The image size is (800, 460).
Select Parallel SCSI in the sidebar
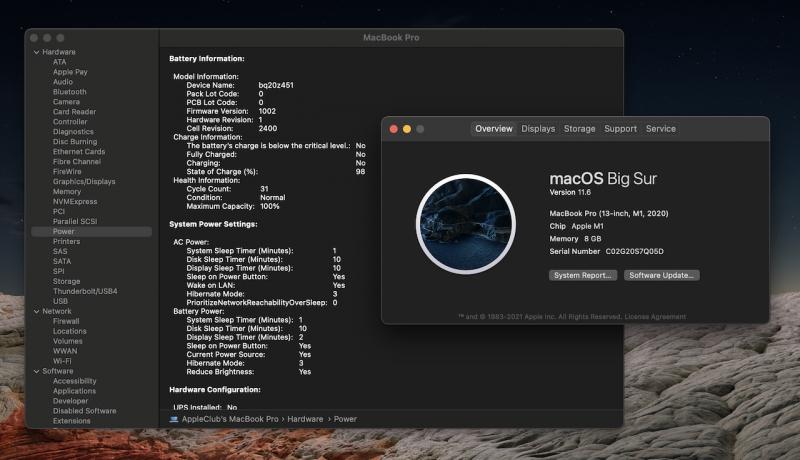[x=74, y=221]
